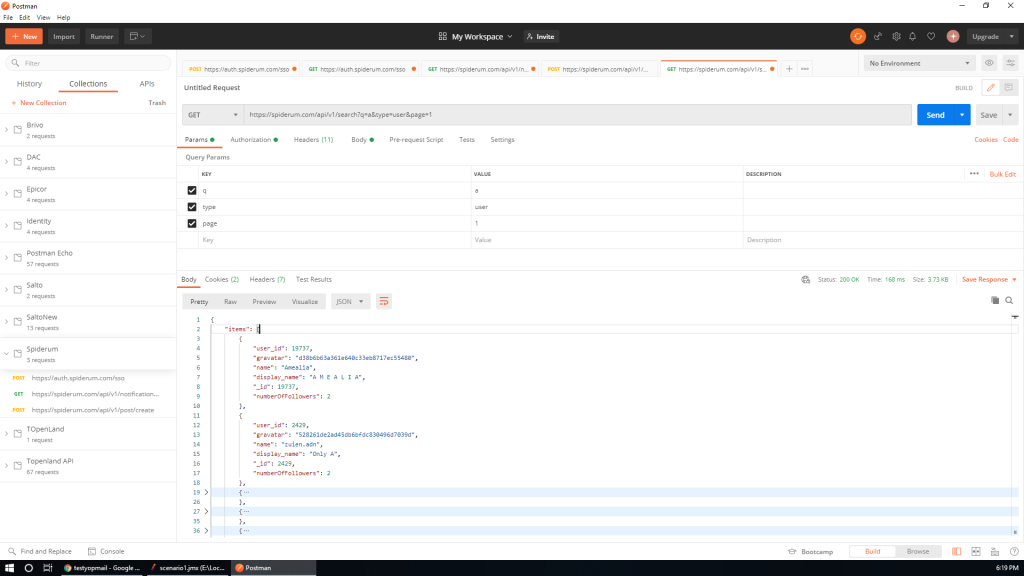Switch to Browse mode toggle

(x=918, y=551)
